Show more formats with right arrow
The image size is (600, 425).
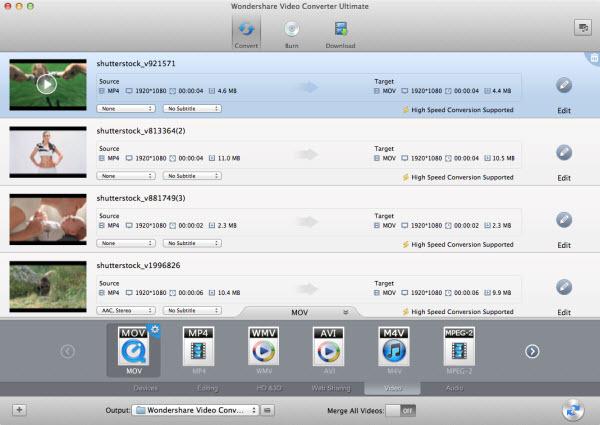click(532, 351)
